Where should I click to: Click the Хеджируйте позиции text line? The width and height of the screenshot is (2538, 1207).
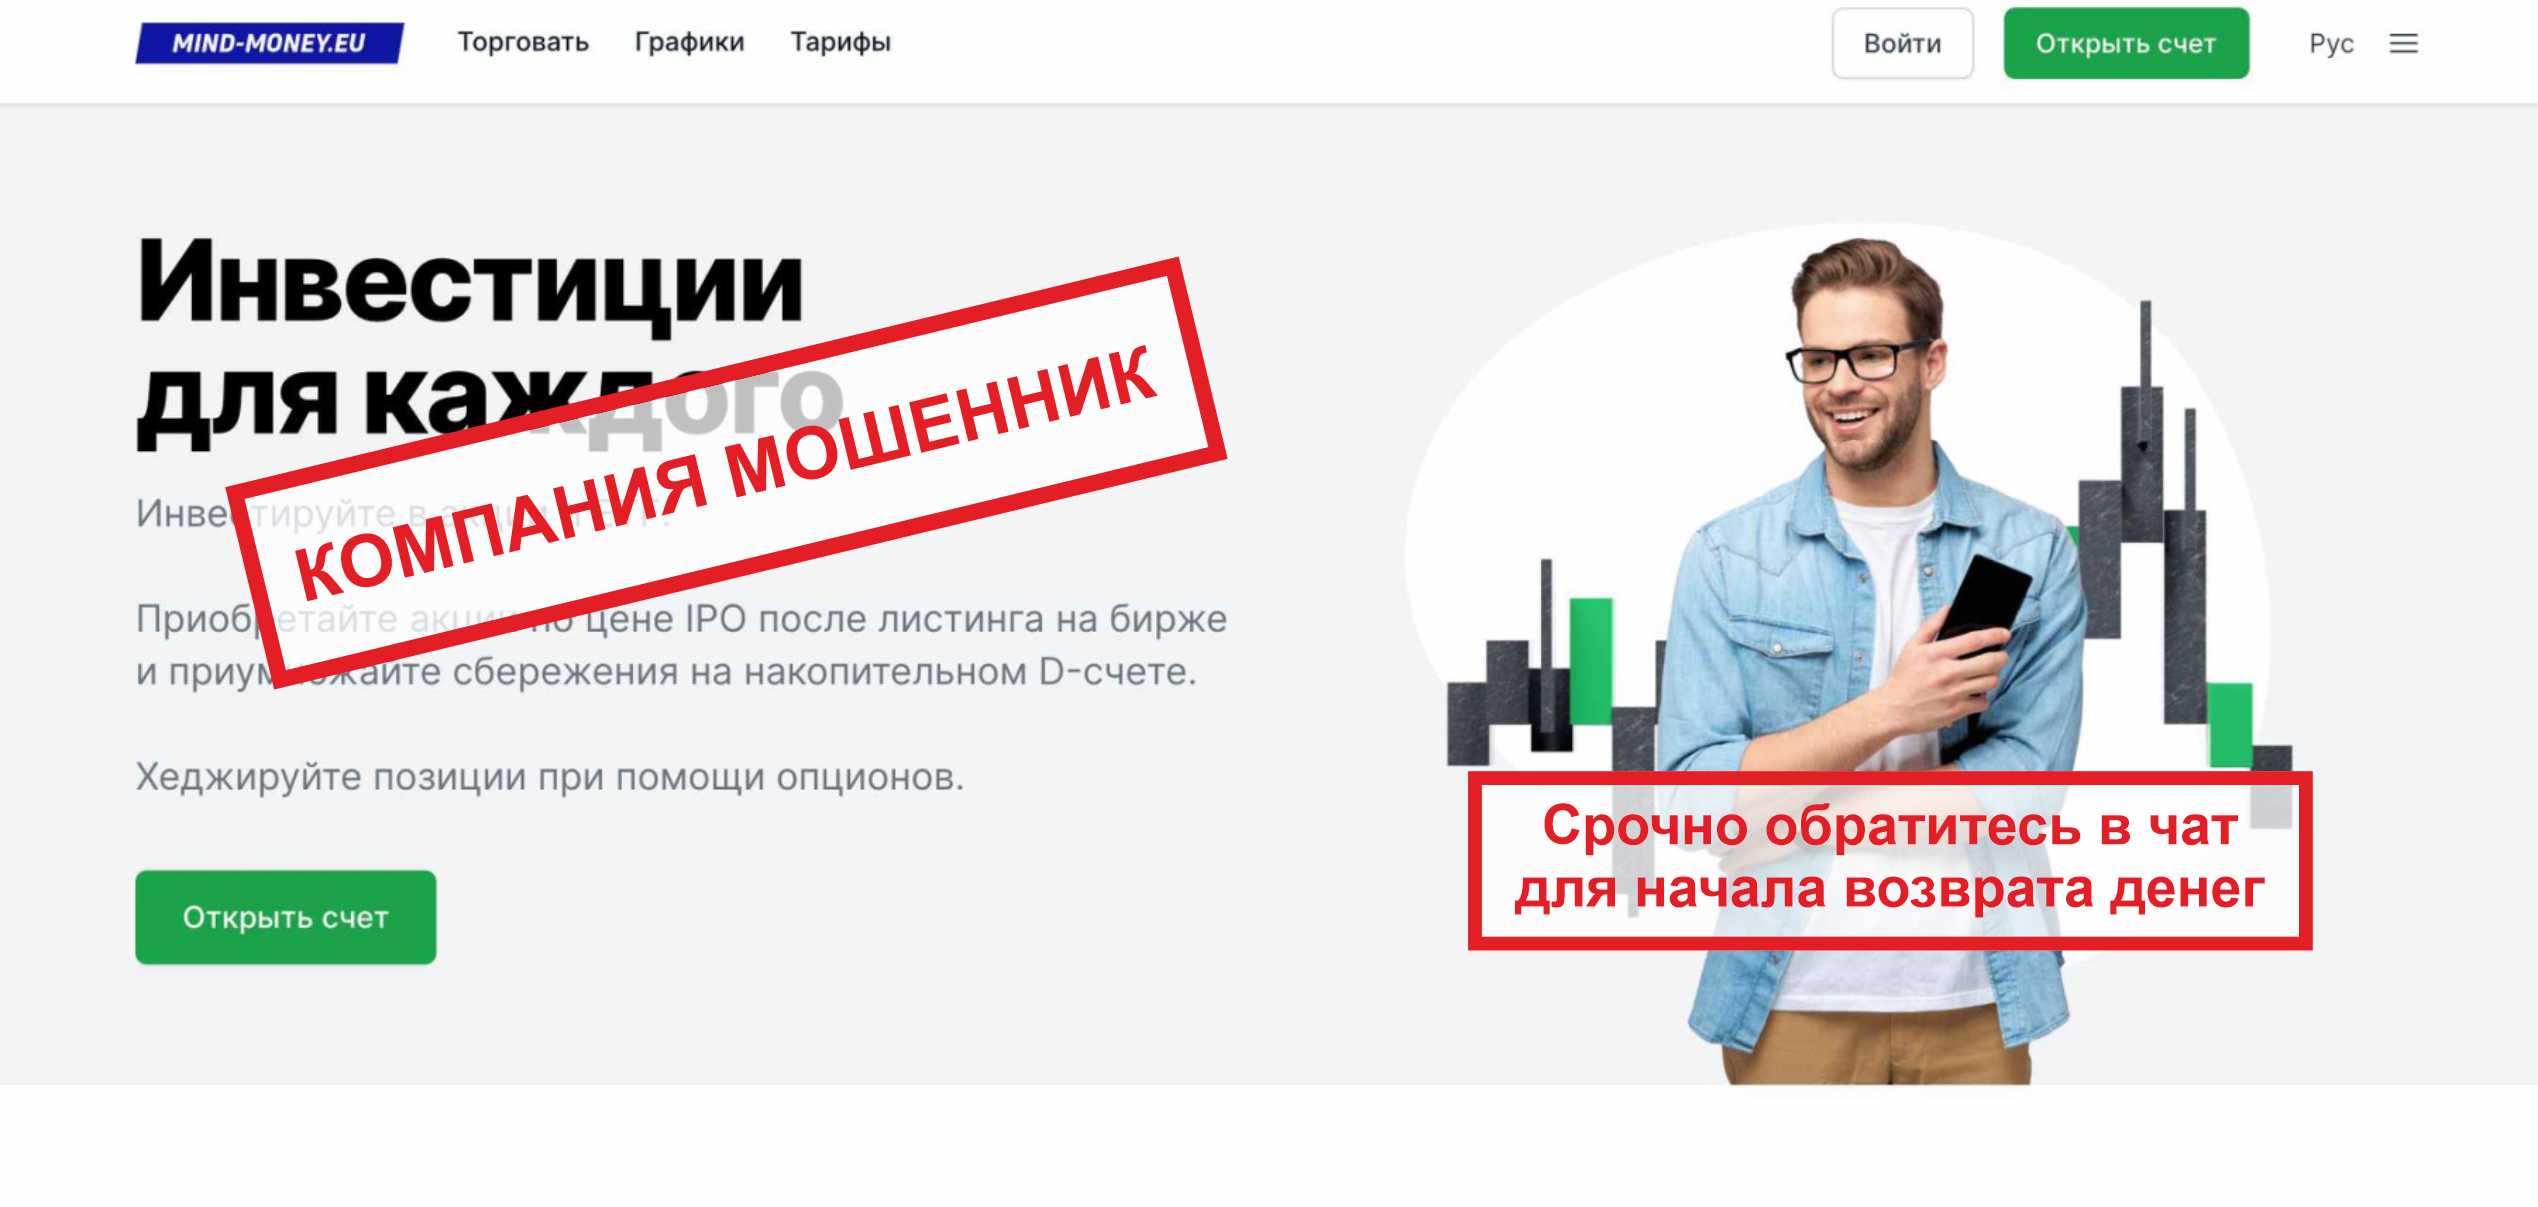(x=550, y=777)
